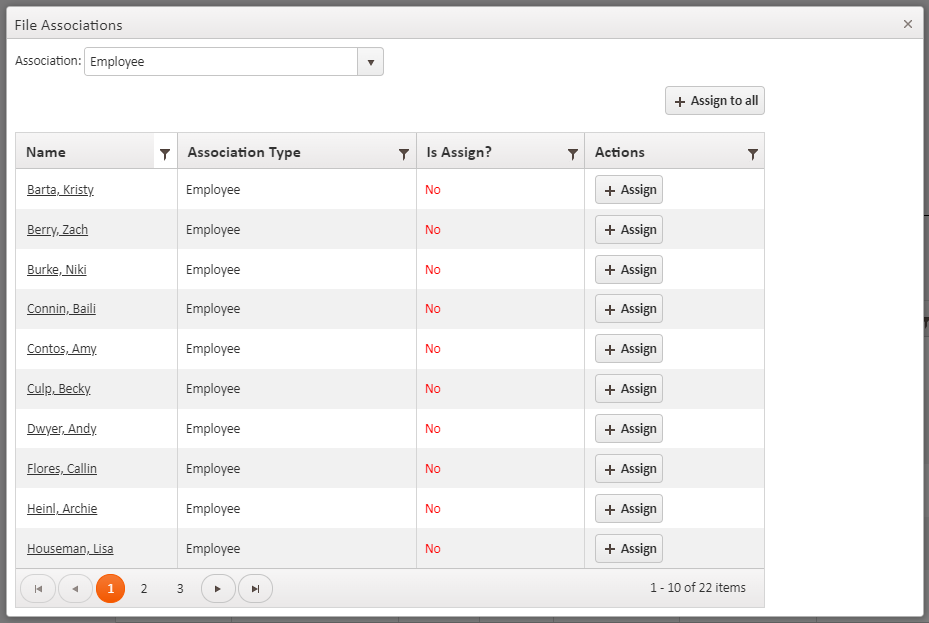Screen dimensions: 929x623
Task: Go to the previous page arrow
Action: click(x=75, y=589)
